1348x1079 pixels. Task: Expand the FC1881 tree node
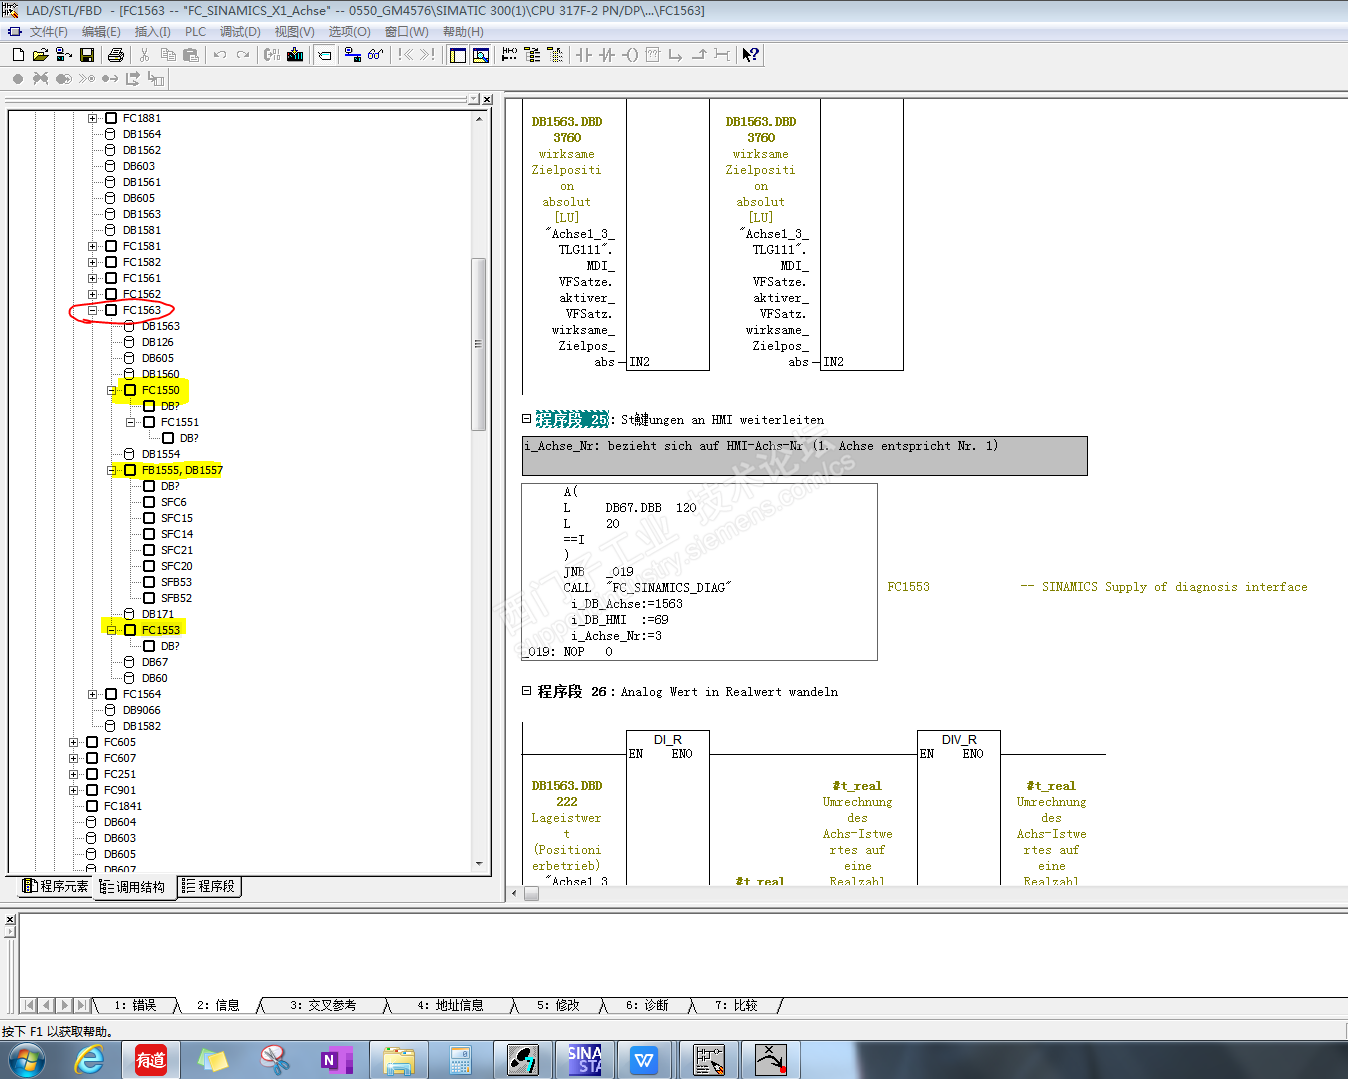(92, 118)
